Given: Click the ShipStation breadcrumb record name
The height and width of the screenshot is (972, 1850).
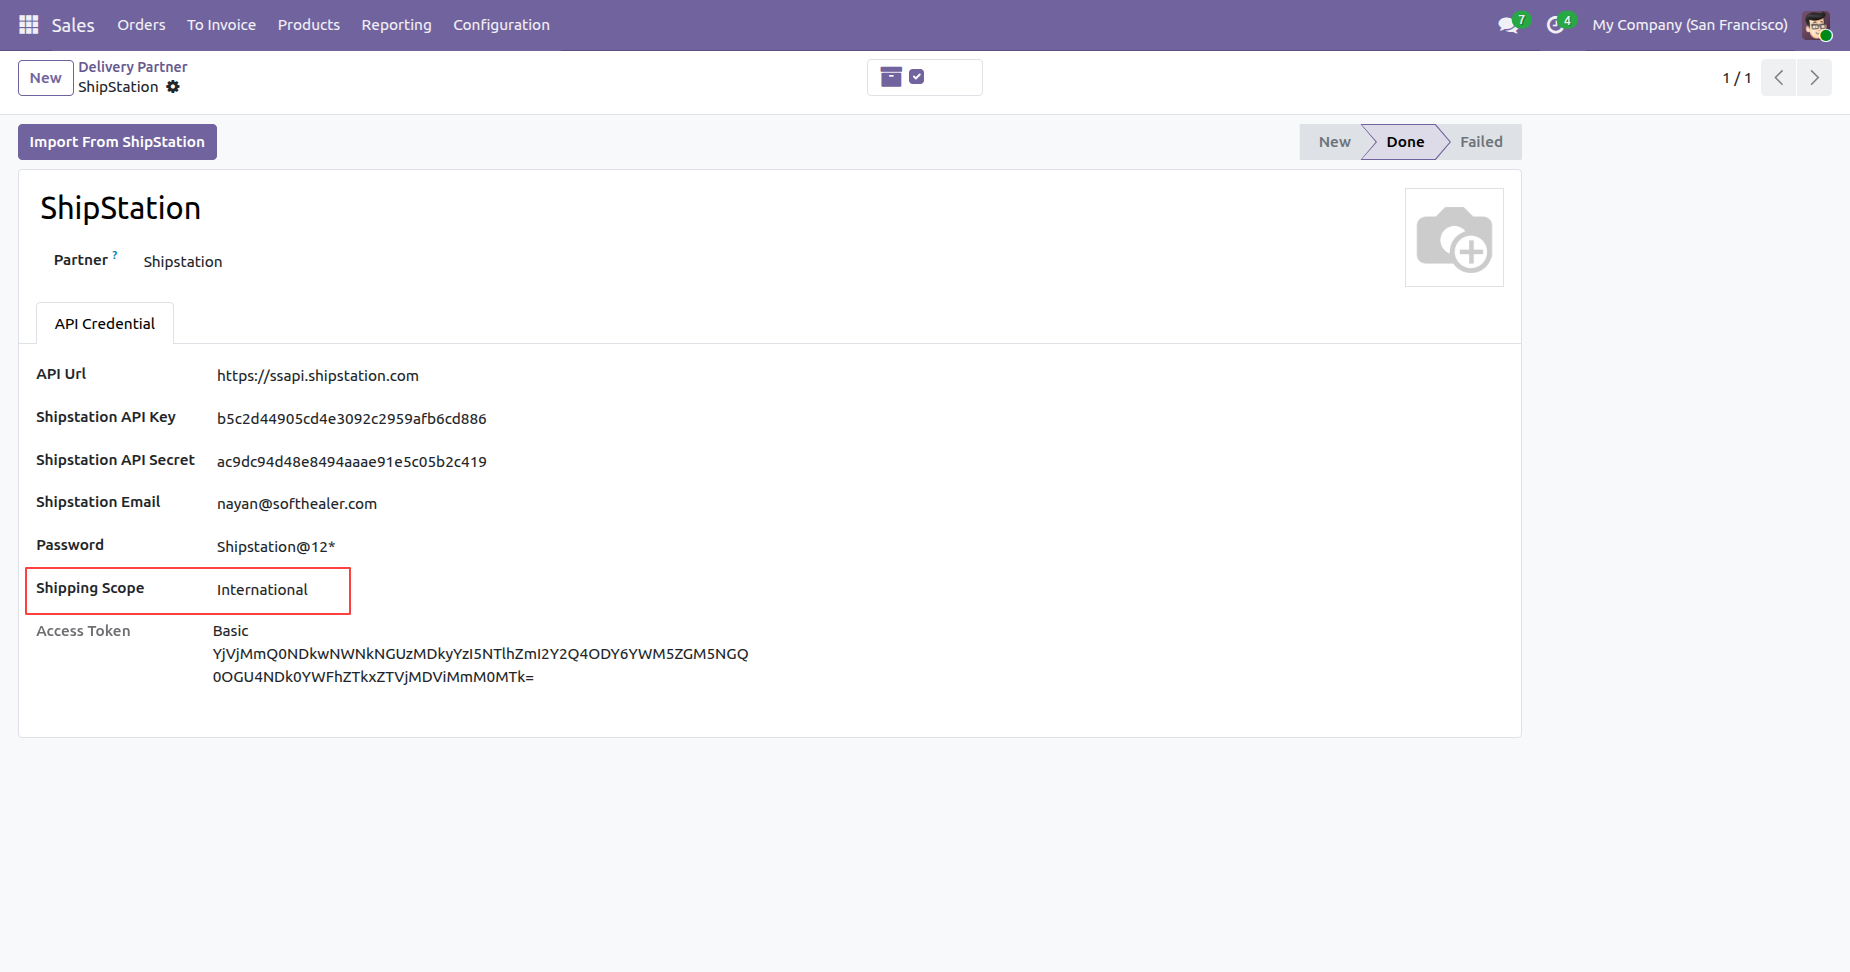Looking at the screenshot, I should coord(118,87).
